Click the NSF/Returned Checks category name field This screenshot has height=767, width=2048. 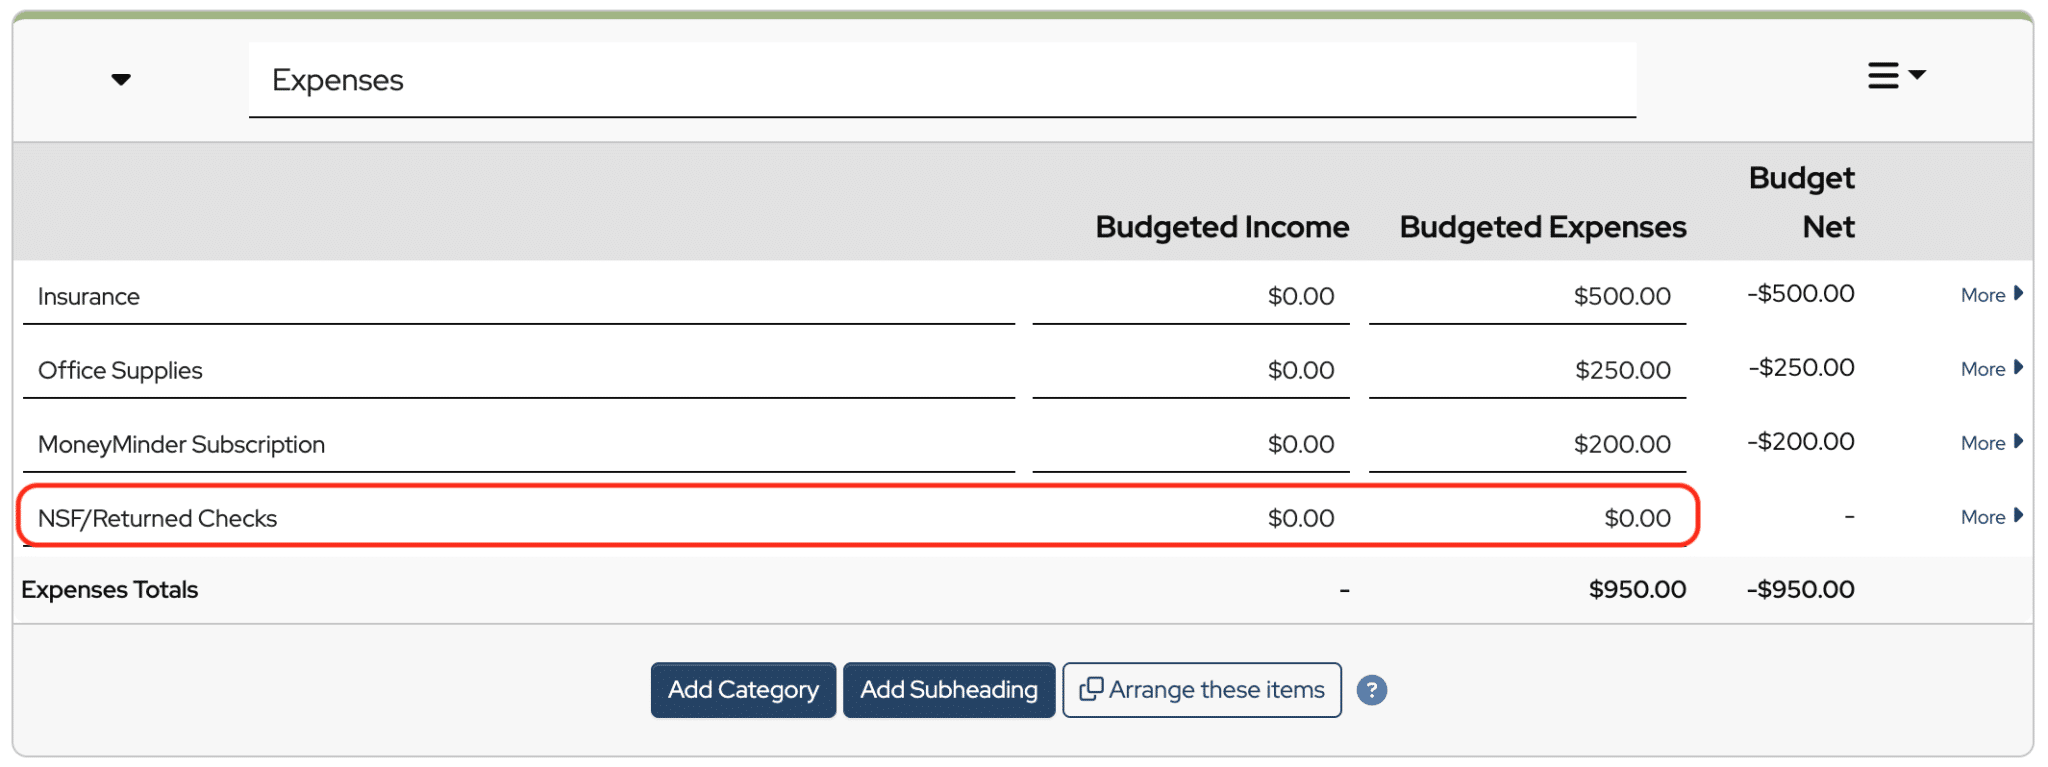(519, 519)
